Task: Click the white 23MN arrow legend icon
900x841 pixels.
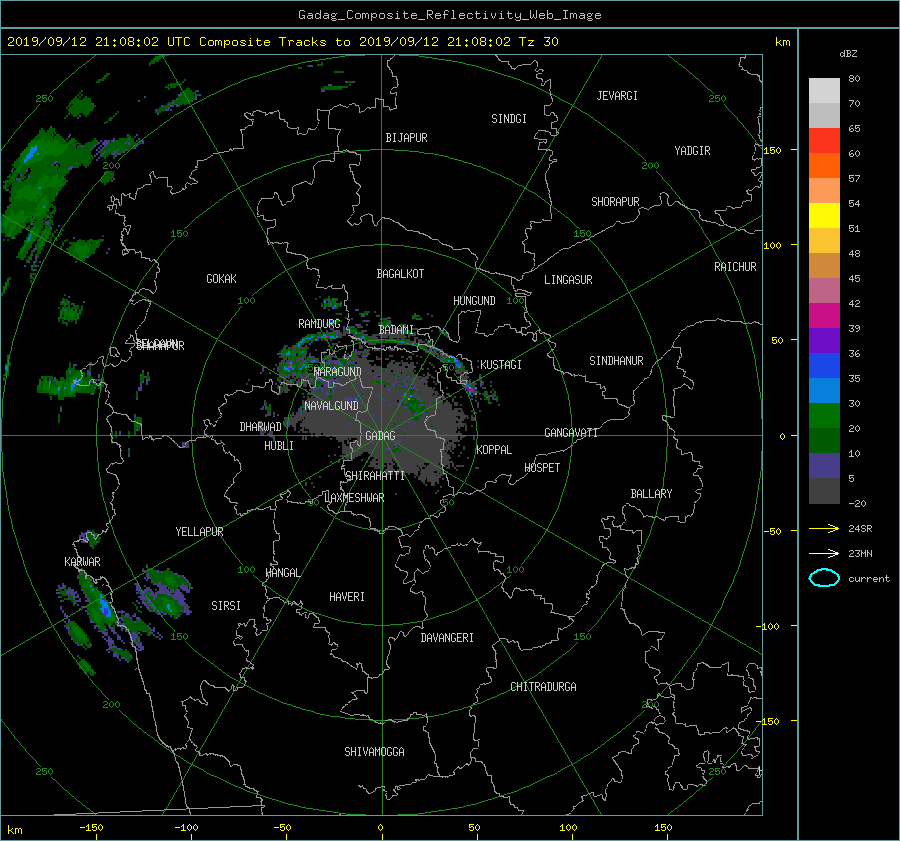Action: tap(824, 553)
